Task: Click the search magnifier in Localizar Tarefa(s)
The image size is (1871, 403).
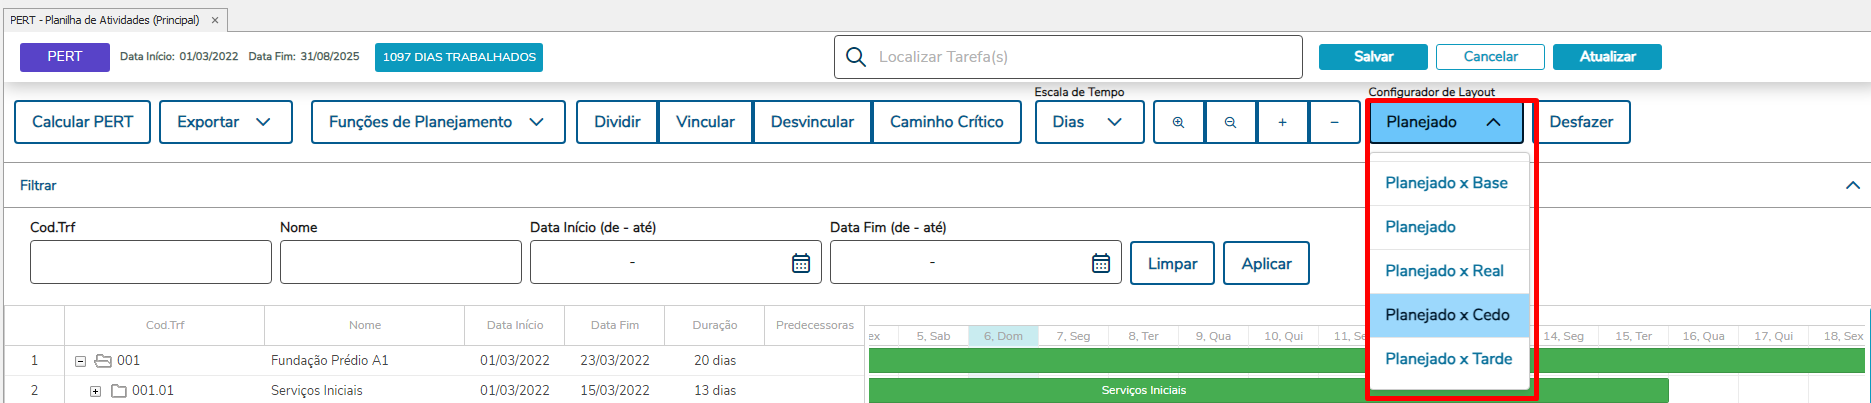Action: click(x=856, y=57)
